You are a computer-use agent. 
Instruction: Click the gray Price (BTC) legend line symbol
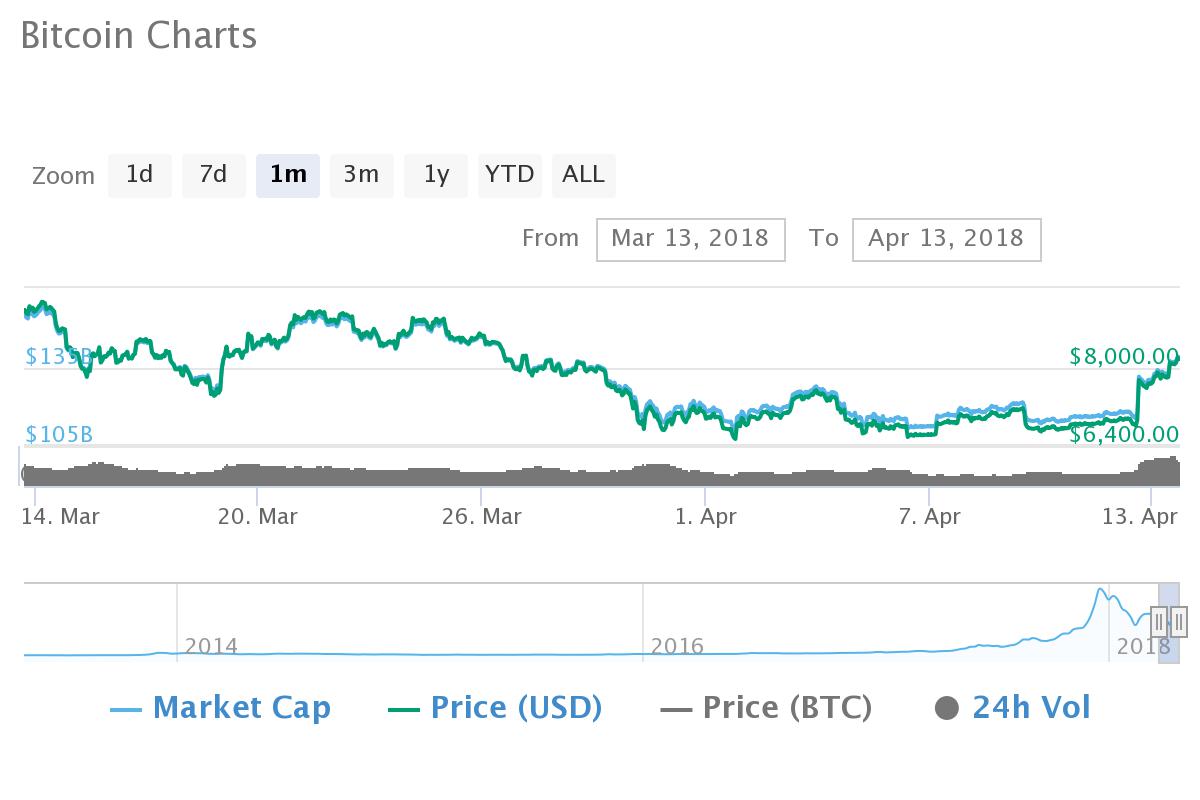point(676,709)
